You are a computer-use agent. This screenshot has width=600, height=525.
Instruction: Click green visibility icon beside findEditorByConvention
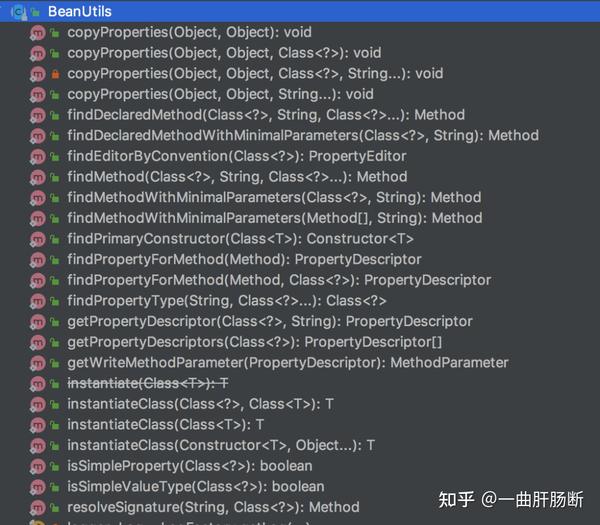pos(55,157)
